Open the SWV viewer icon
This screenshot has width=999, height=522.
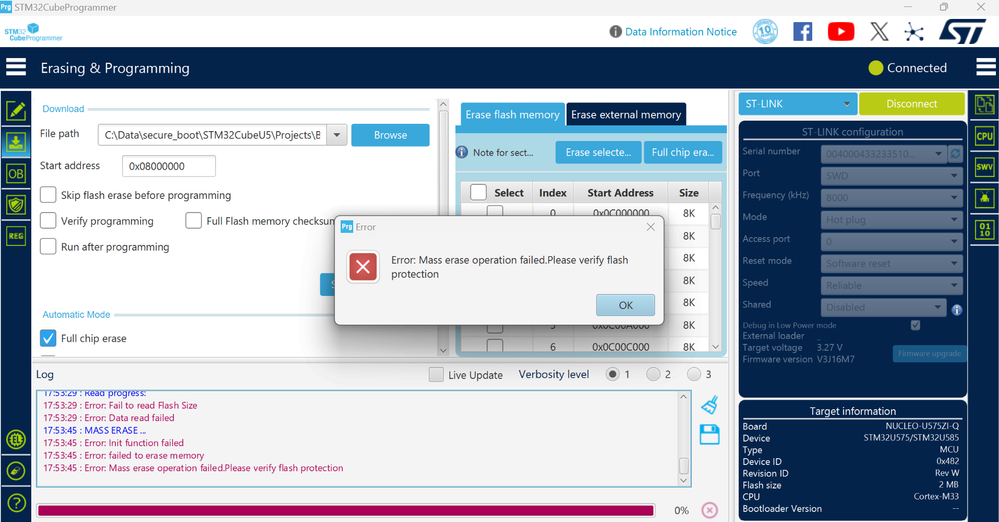pos(985,167)
